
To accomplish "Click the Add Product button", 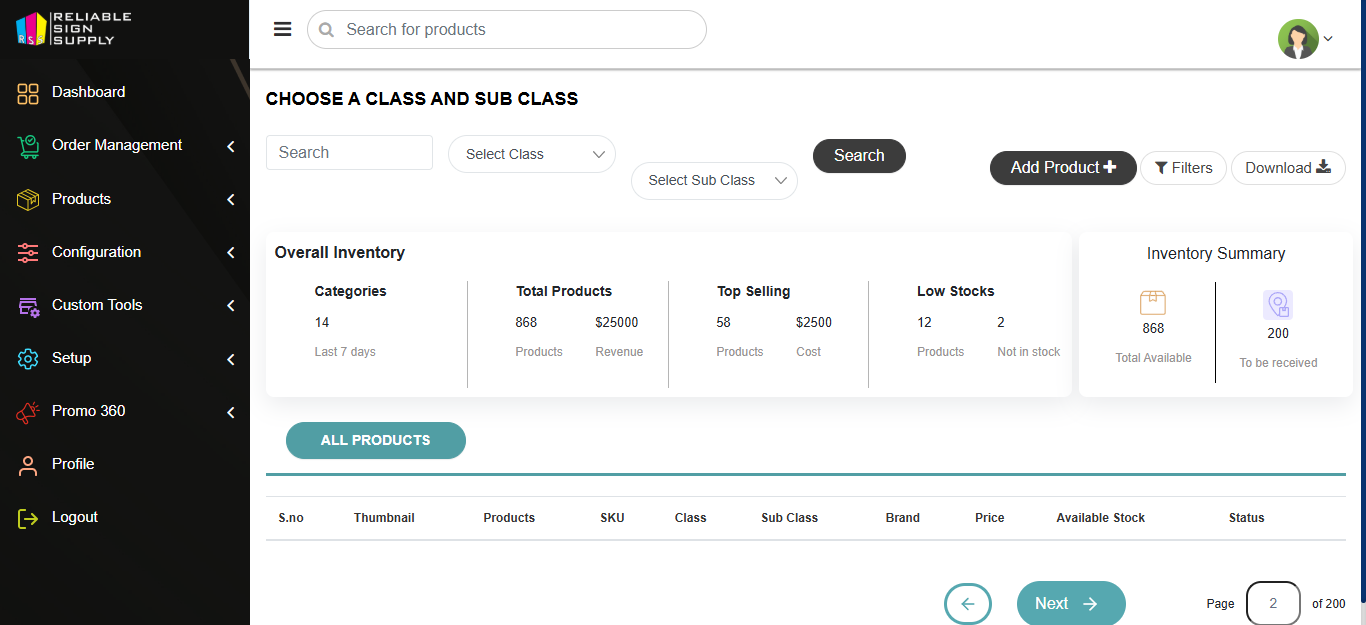I will (1062, 168).
